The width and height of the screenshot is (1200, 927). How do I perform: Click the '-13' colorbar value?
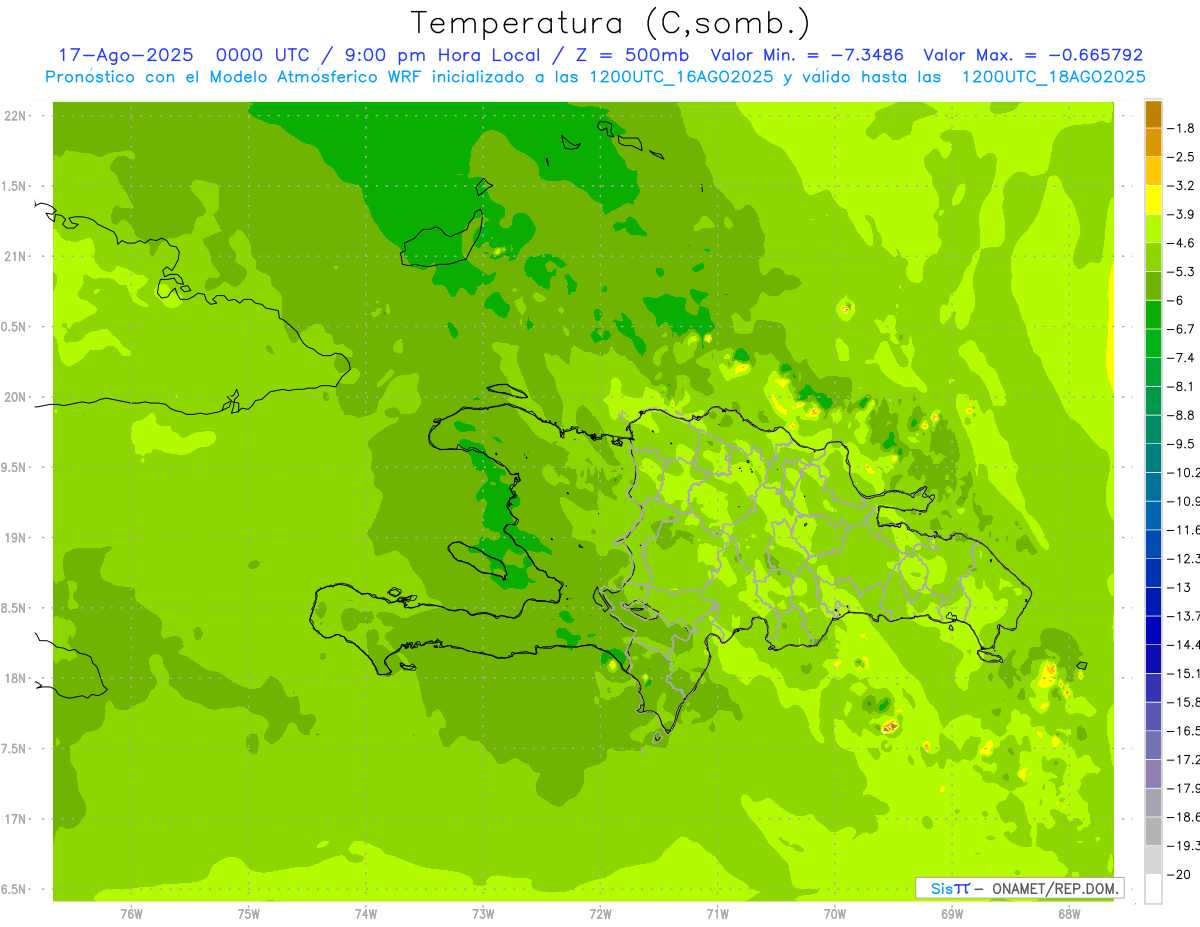coord(1178,587)
